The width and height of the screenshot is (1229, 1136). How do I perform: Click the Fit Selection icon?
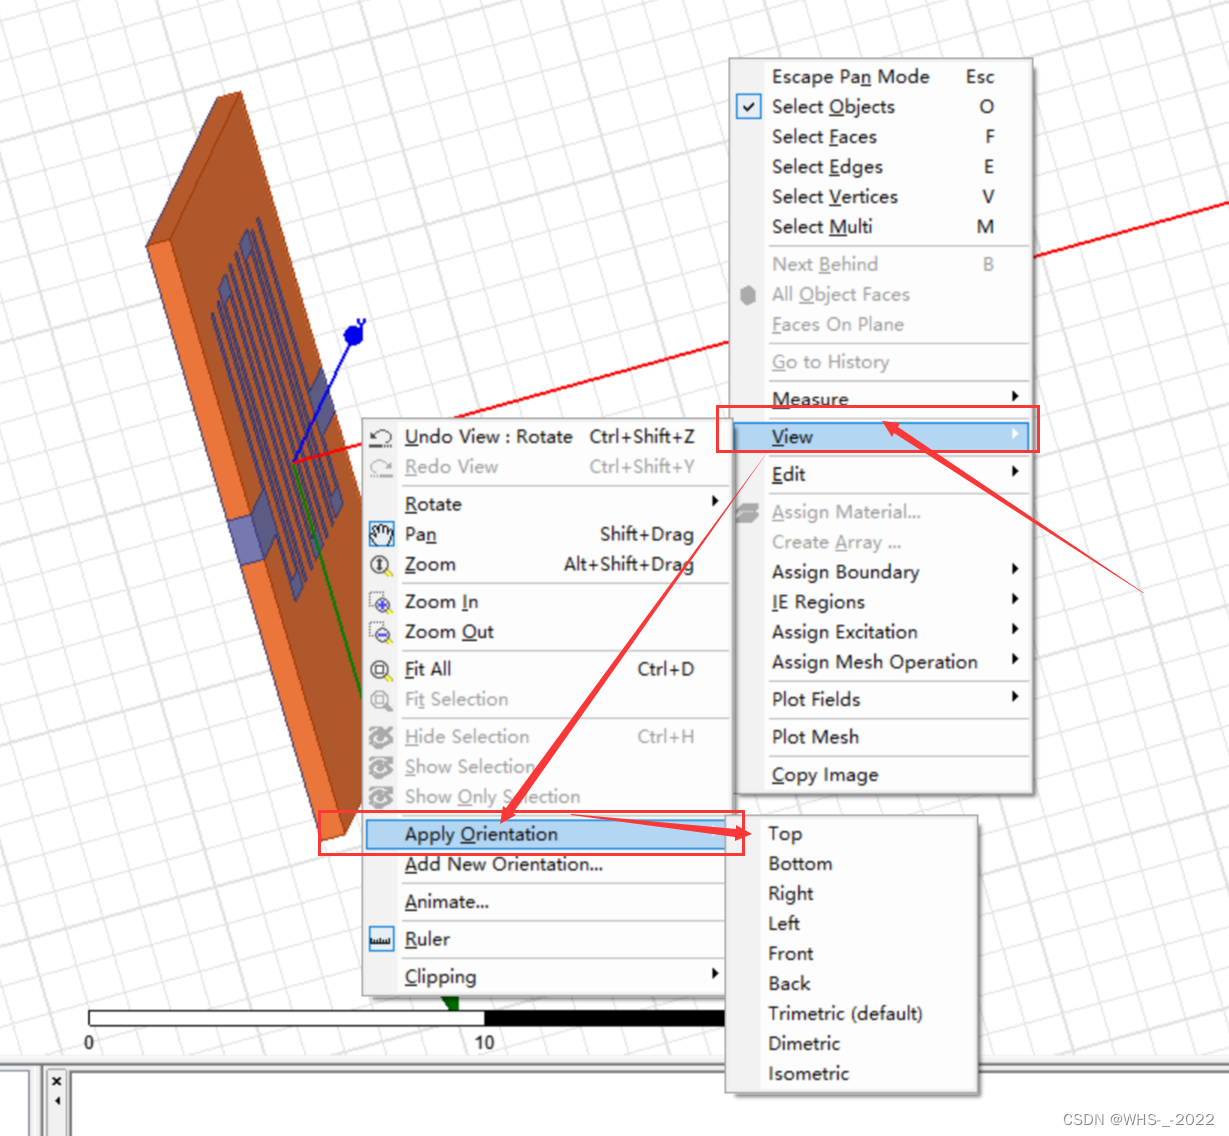click(x=381, y=700)
